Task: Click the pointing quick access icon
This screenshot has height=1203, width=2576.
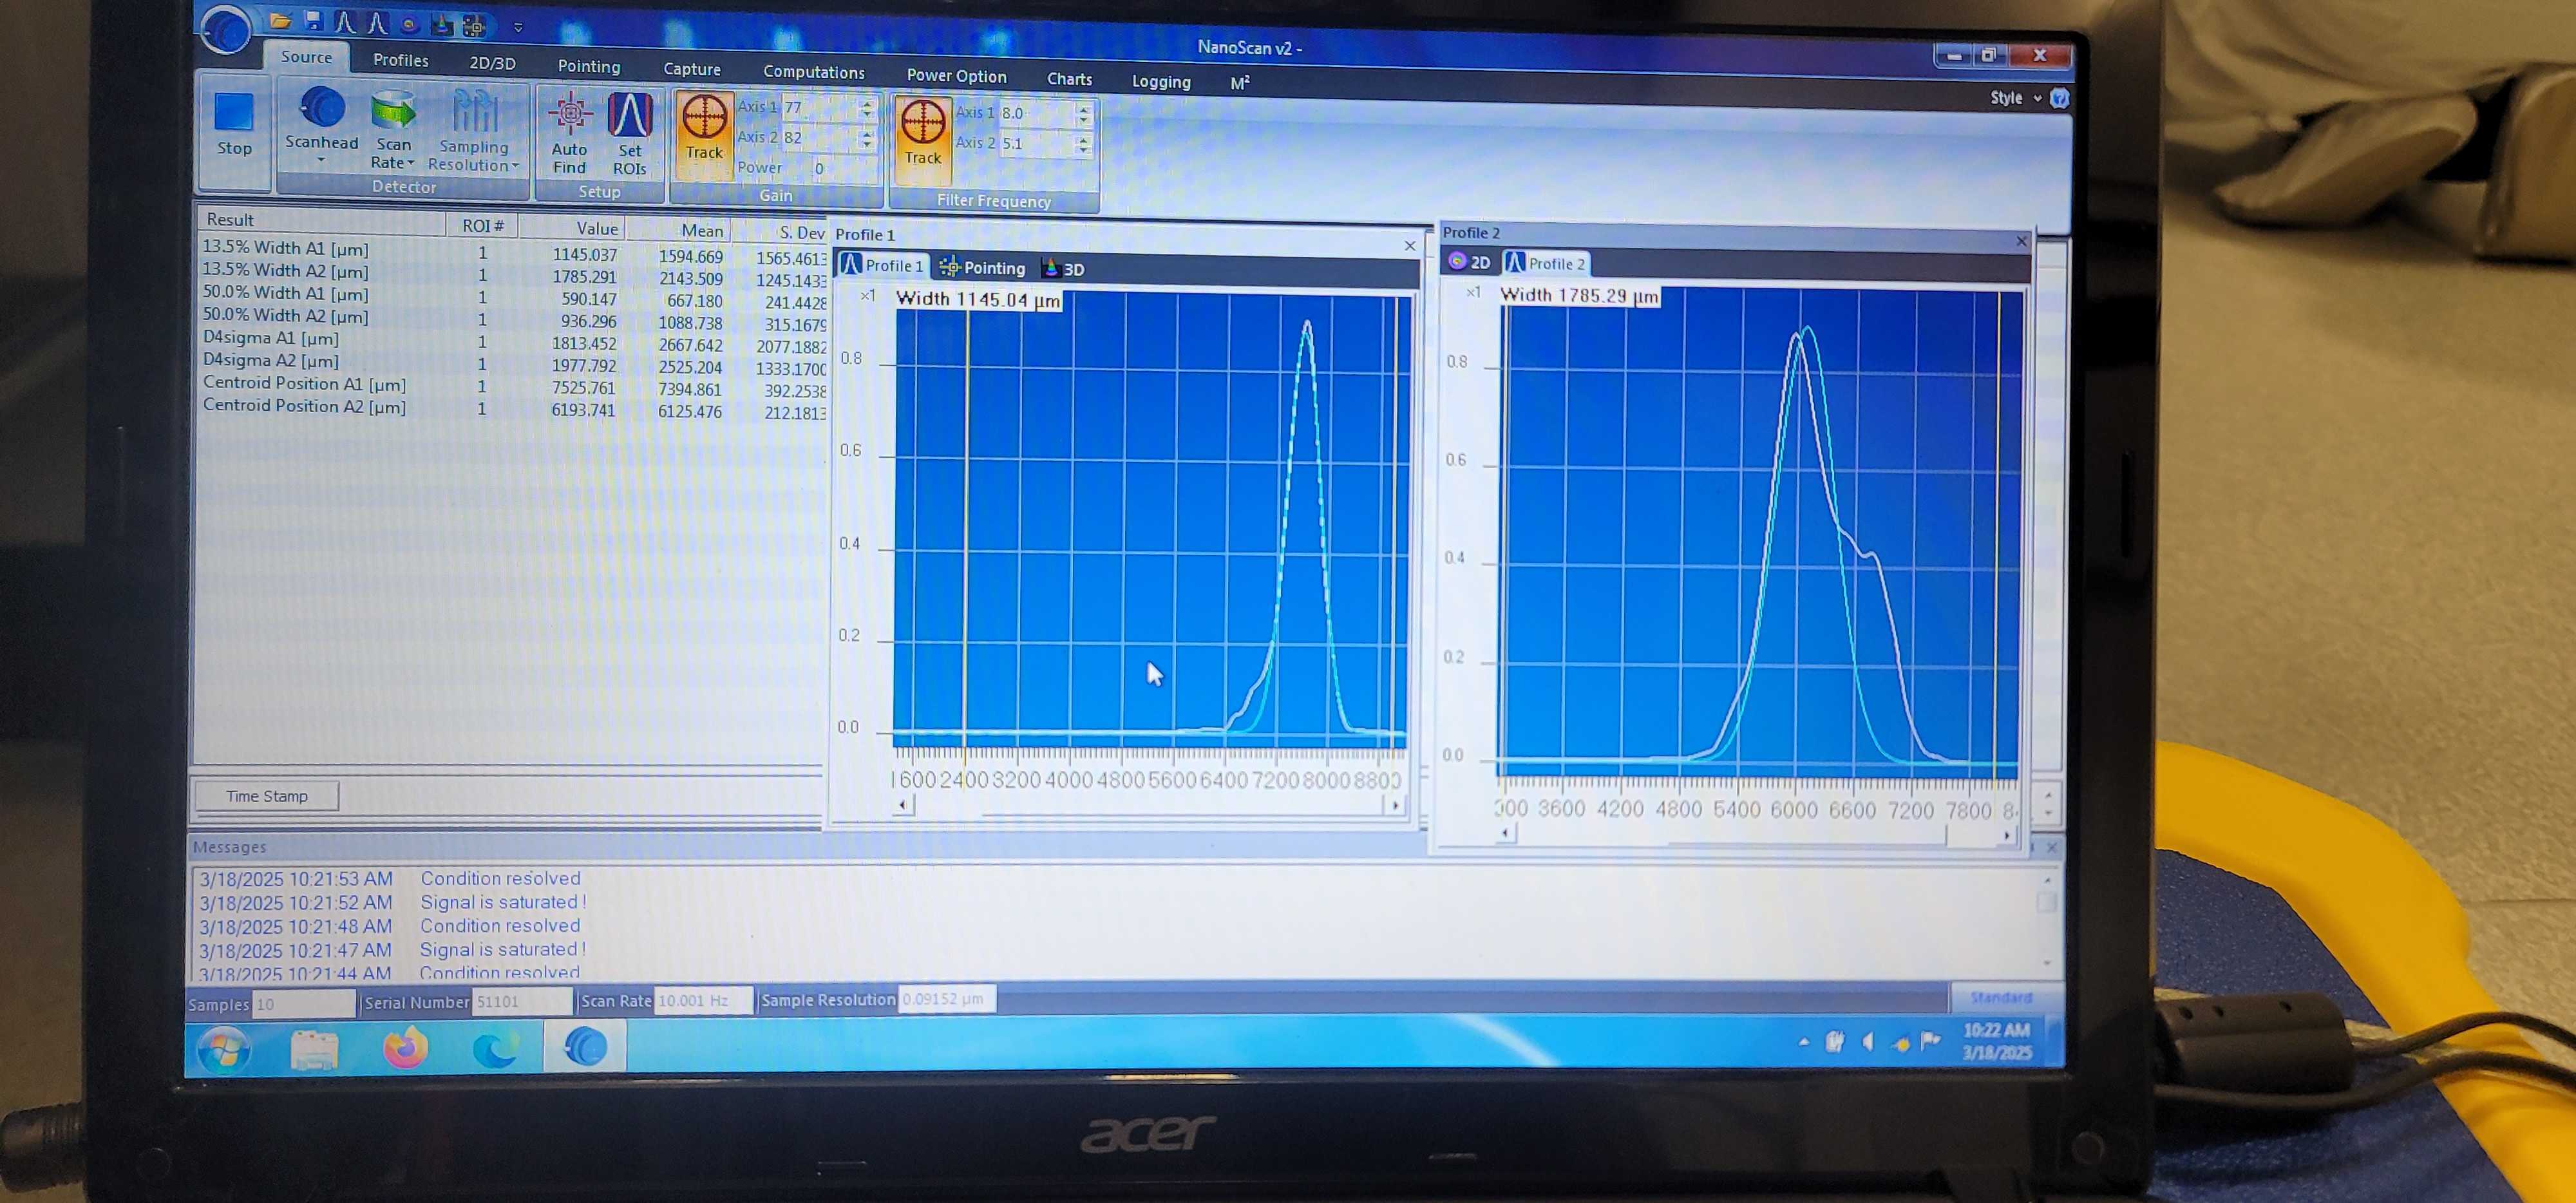Action: tap(474, 26)
